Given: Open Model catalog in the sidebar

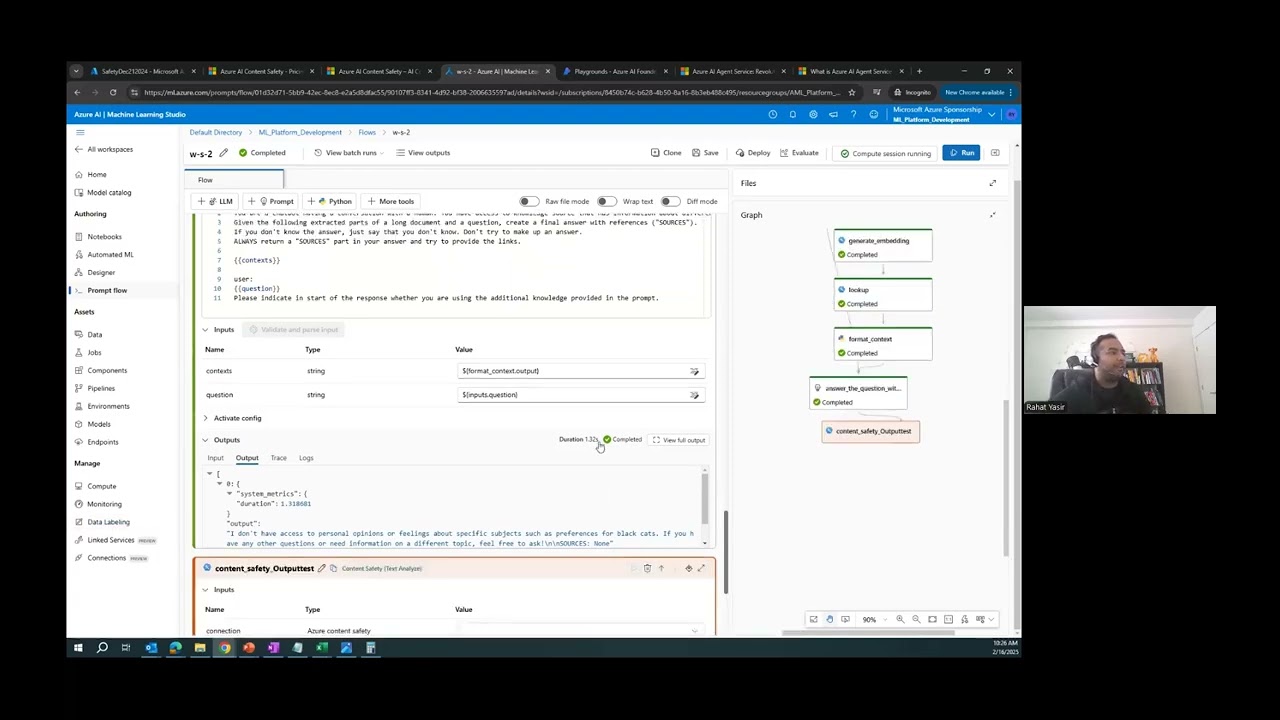Looking at the screenshot, I should (x=109, y=192).
